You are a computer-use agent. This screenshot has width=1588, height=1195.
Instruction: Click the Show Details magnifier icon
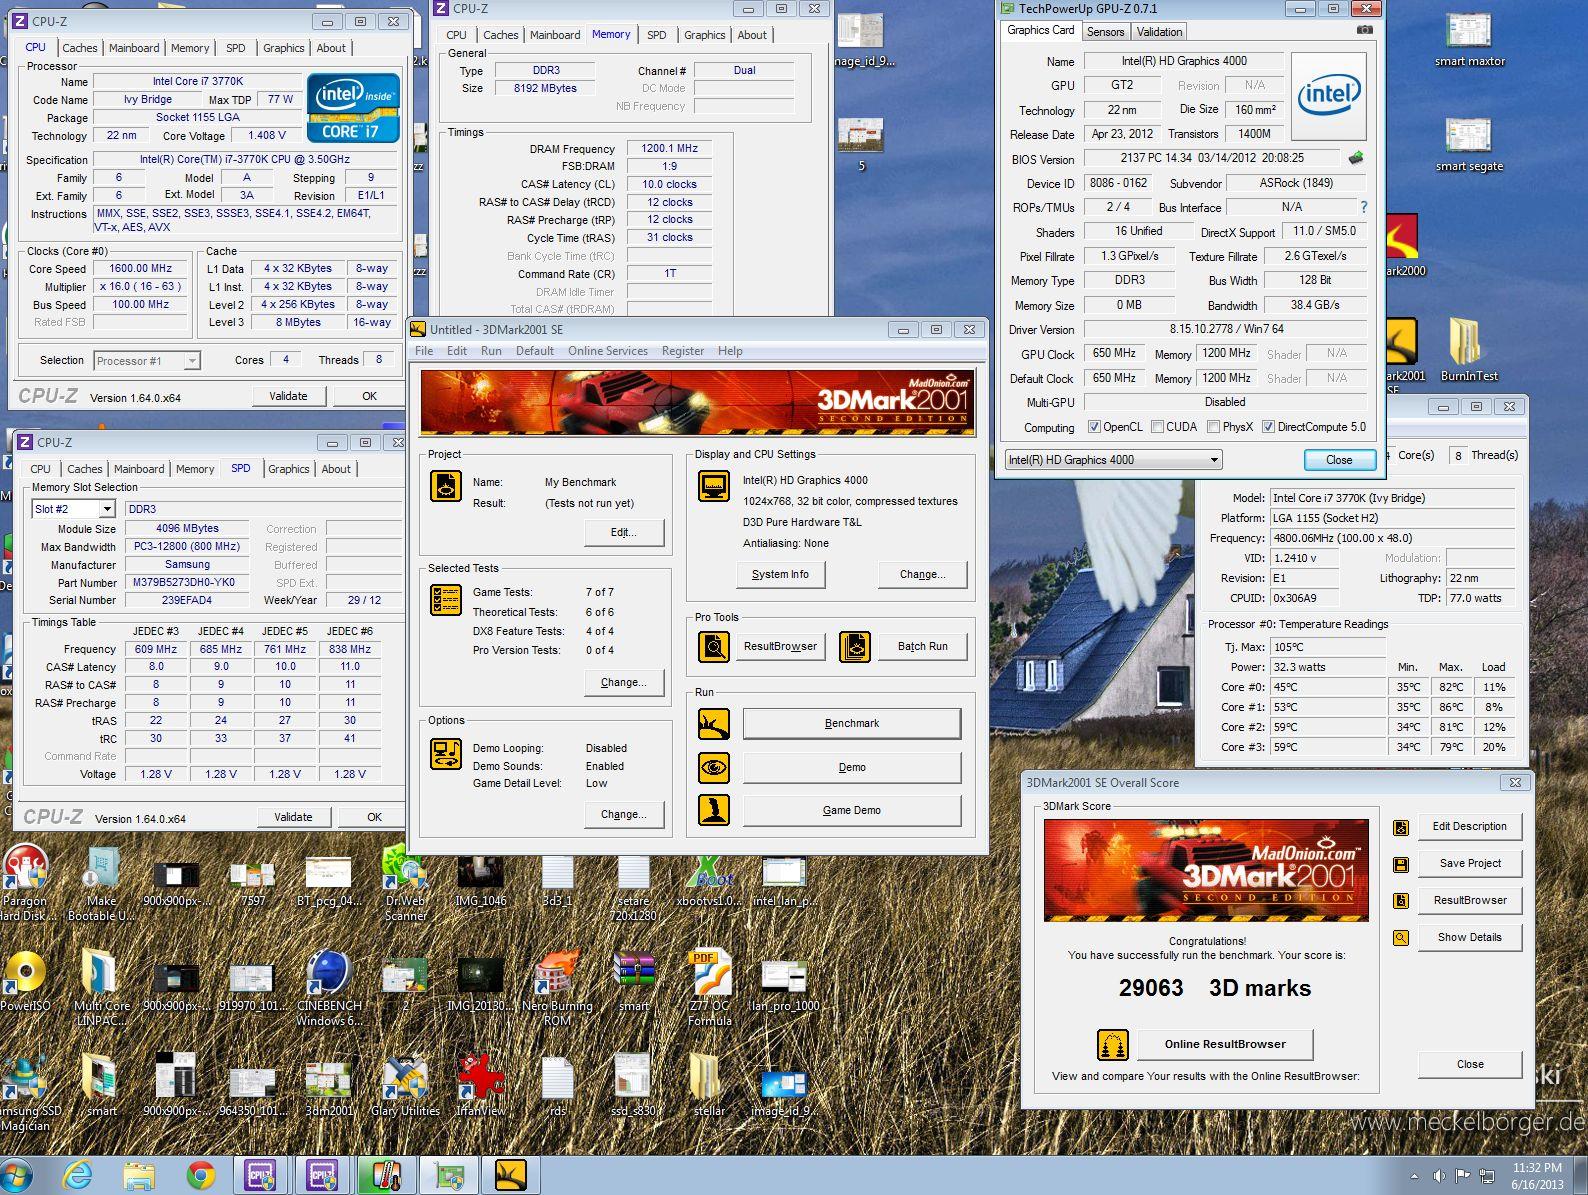pyautogui.click(x=1401, y=938)
